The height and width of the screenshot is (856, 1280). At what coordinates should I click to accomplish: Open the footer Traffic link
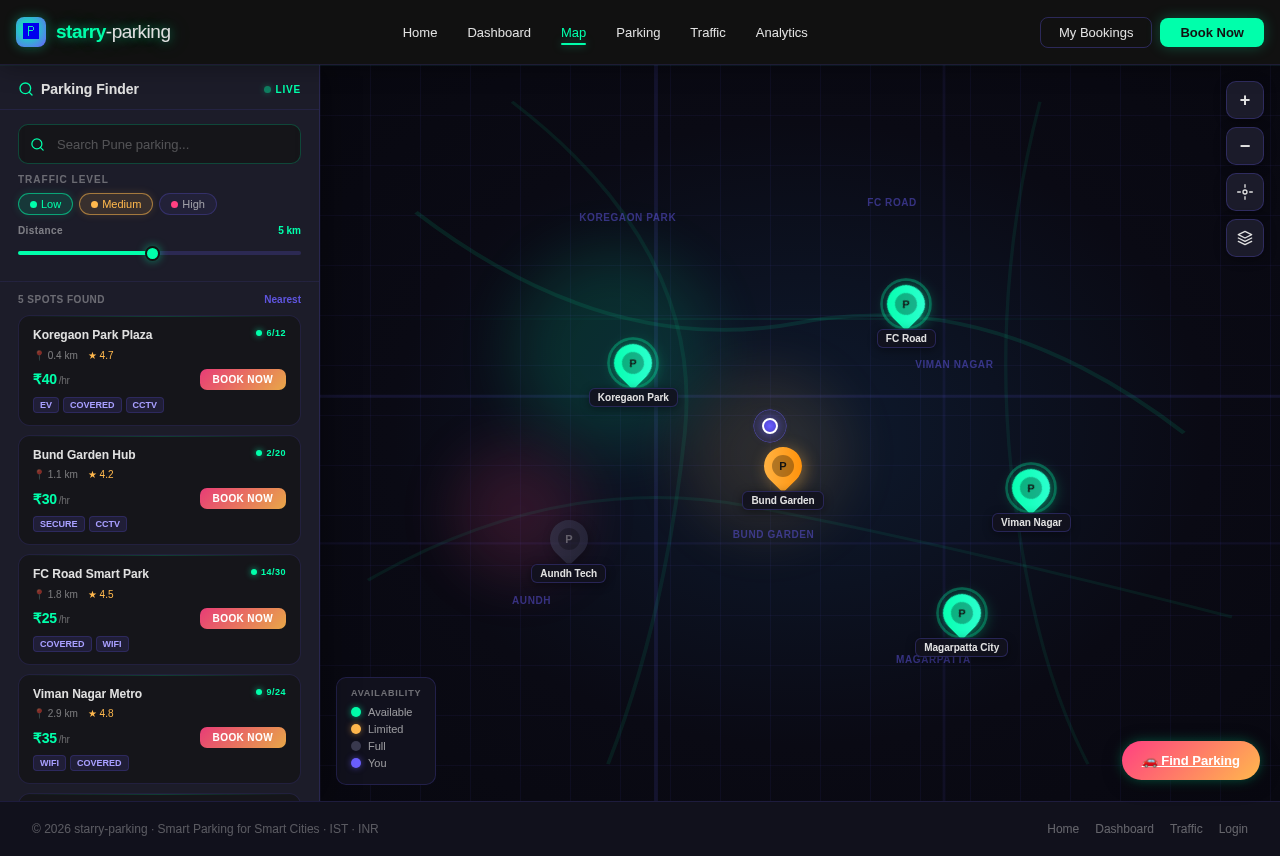coord(1186,829)
